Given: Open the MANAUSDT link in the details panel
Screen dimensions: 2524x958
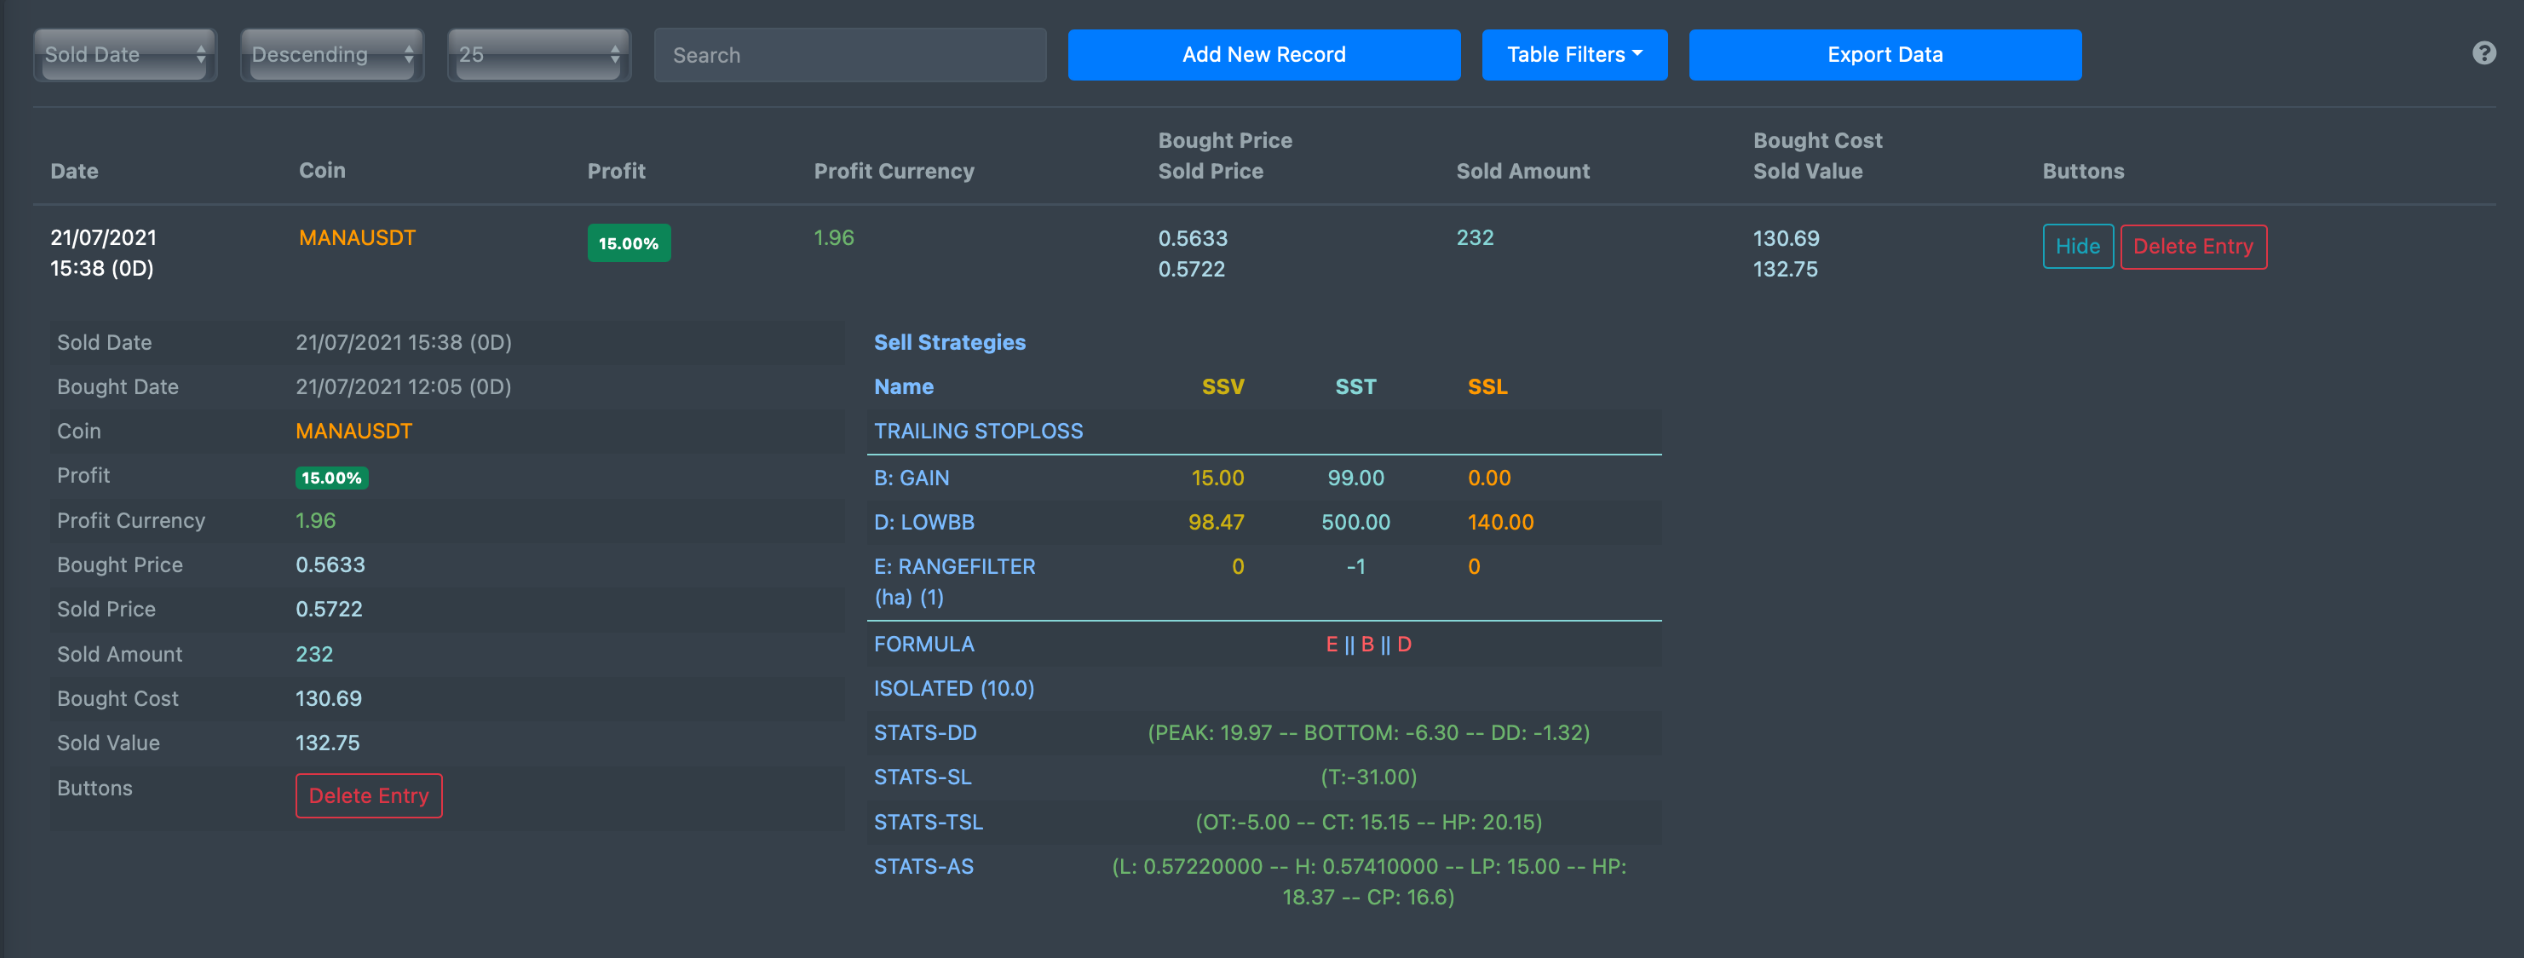Looking at the screenshot, I should tap(354, 431).
